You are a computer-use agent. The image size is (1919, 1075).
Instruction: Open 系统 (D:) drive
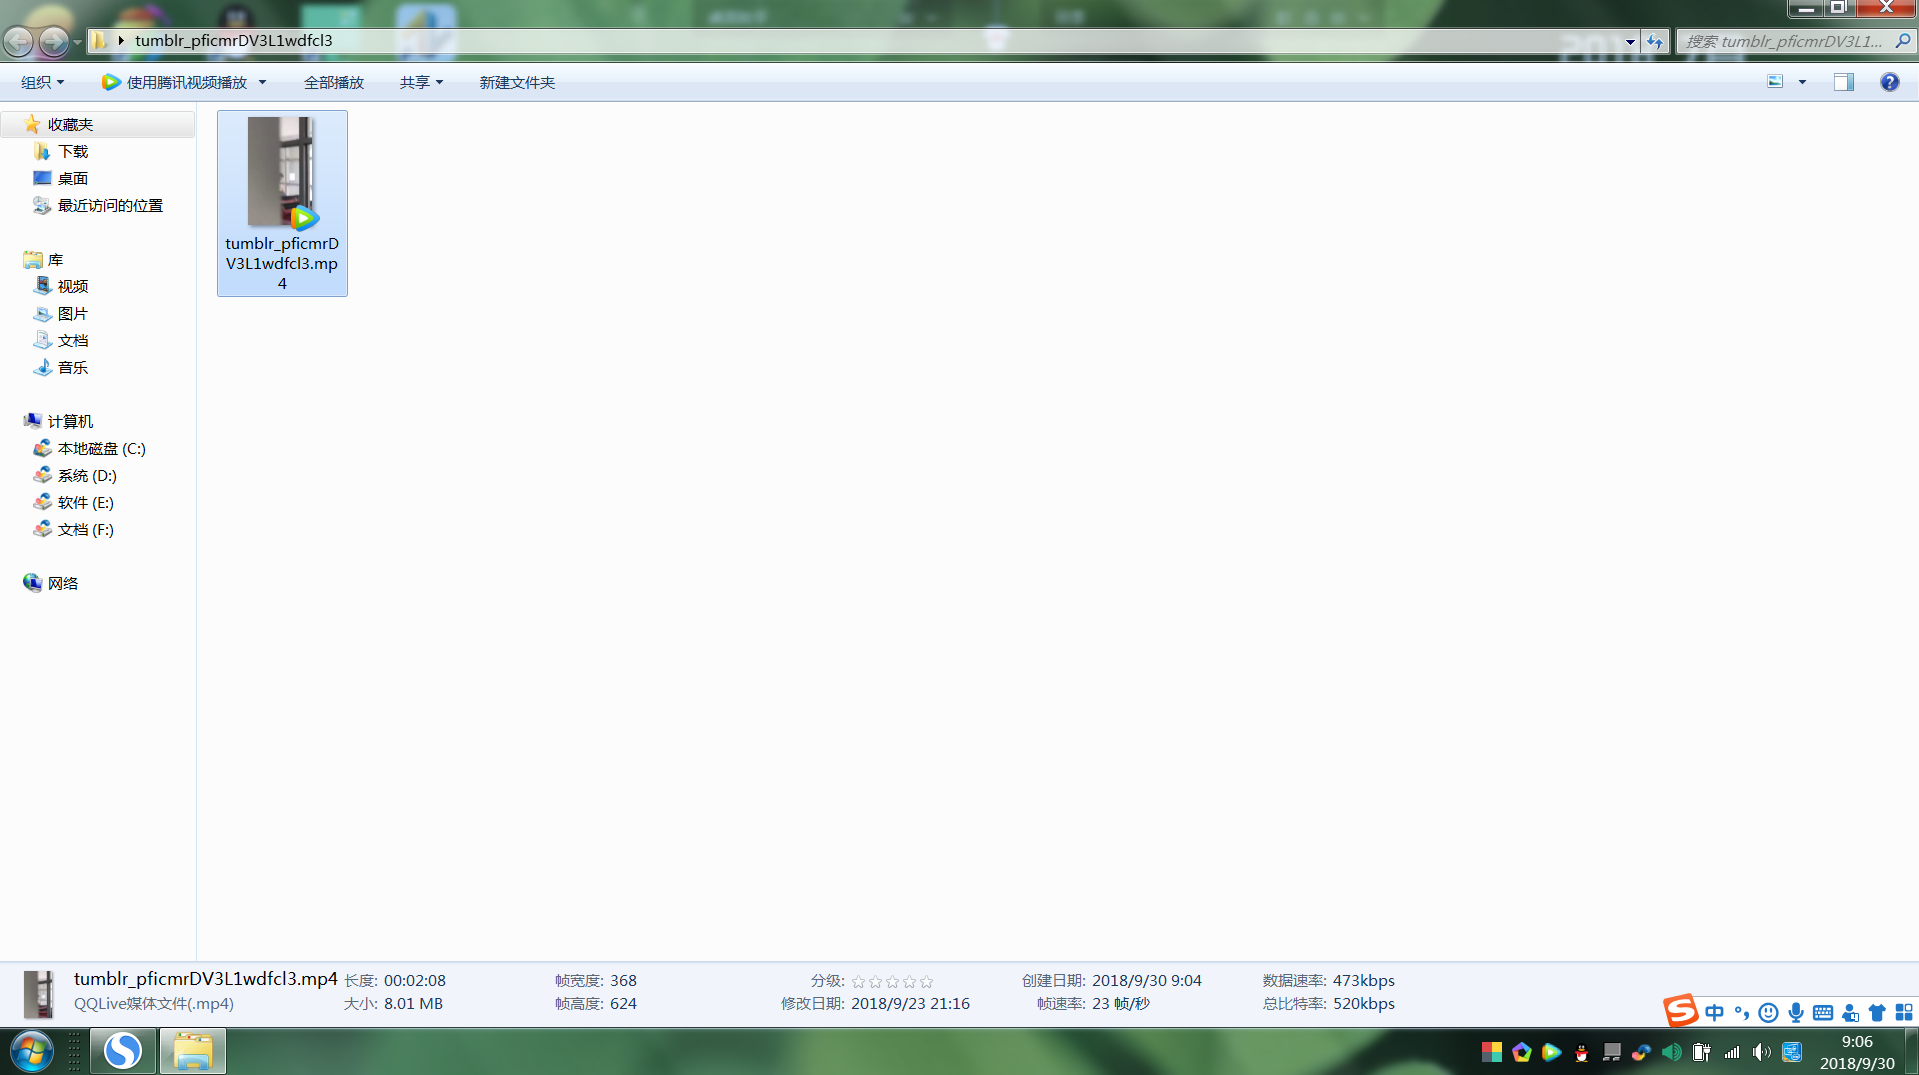(87, 475)
